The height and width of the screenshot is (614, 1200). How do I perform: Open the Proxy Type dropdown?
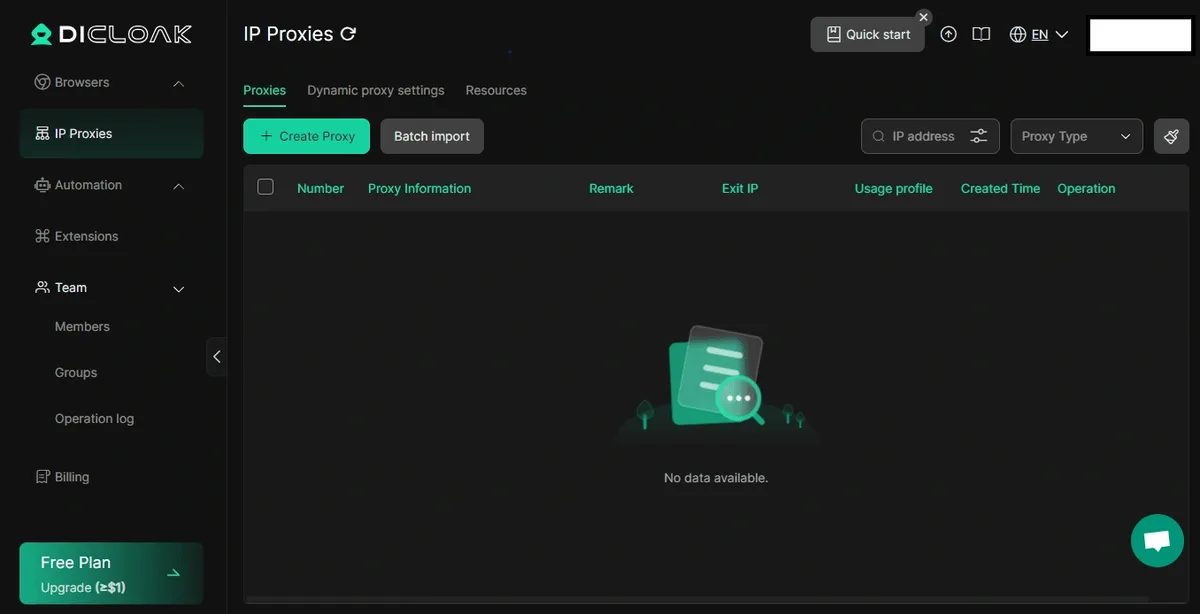pyautogui.click(x=1077, y=136)
